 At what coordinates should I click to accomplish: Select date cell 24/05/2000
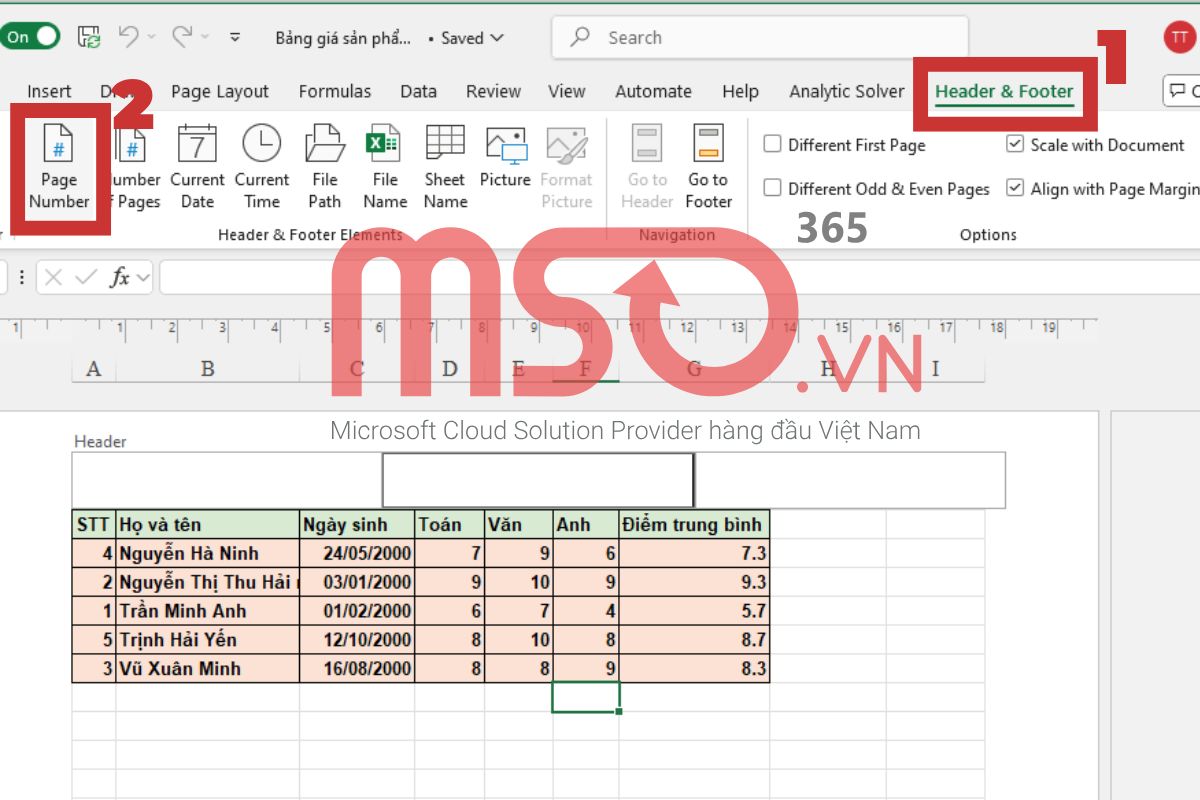[x=357, y=553]
